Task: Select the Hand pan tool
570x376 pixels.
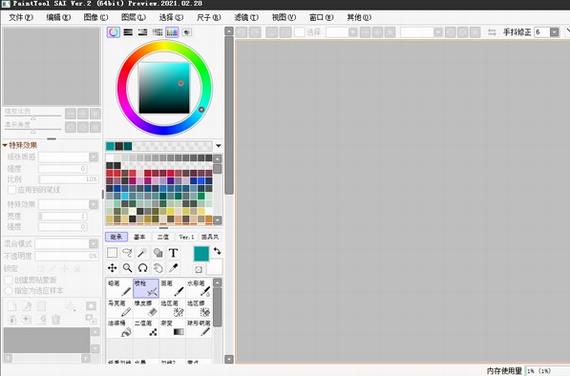Action: click(158, 268)
